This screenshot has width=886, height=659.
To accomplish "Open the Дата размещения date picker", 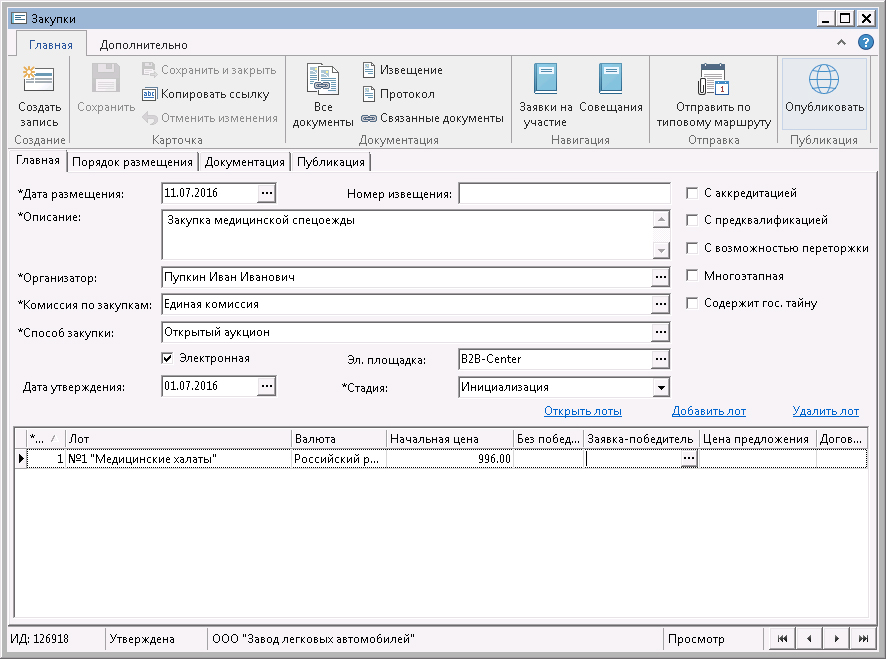I will (x=266, y=193).
